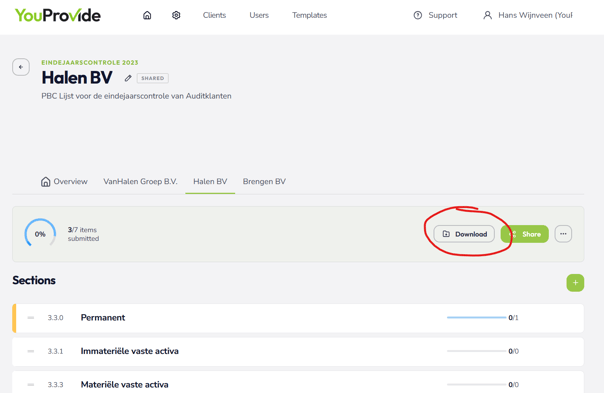
Task: Add a new section with plus button
Action: (x=575, y=283)
